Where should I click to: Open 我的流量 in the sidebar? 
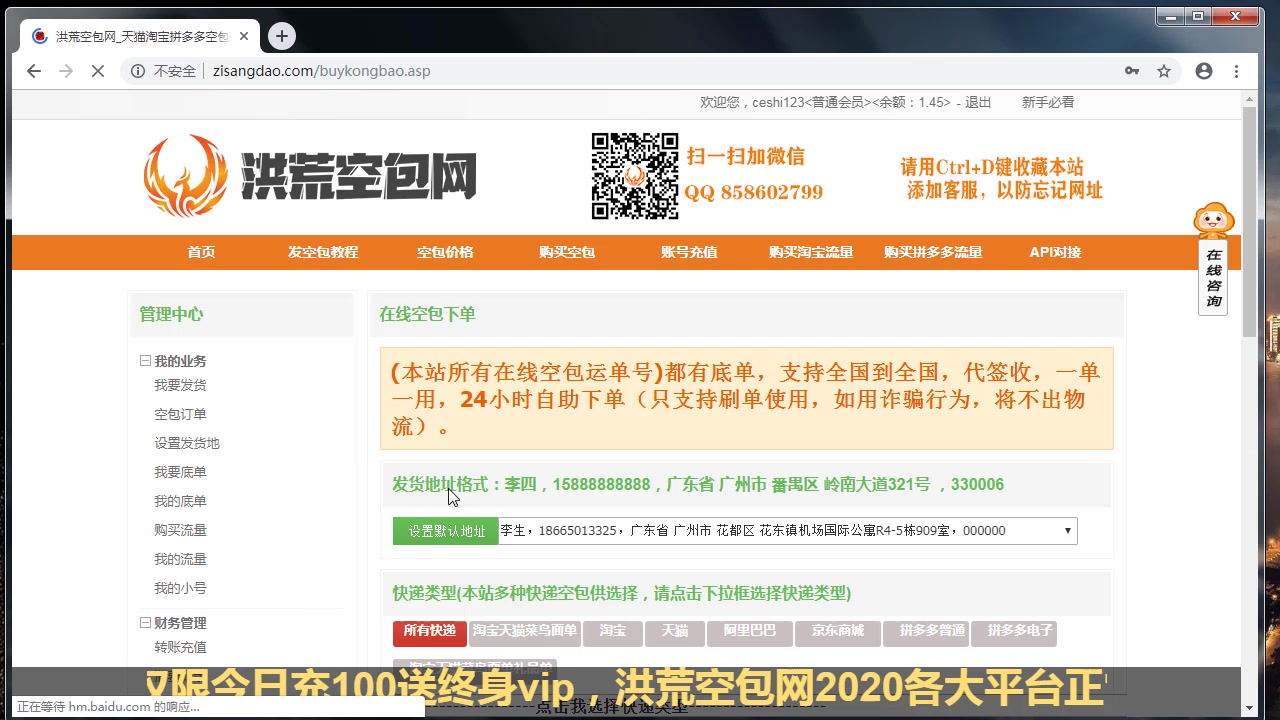pyautogui.click(x=180, y=559)
